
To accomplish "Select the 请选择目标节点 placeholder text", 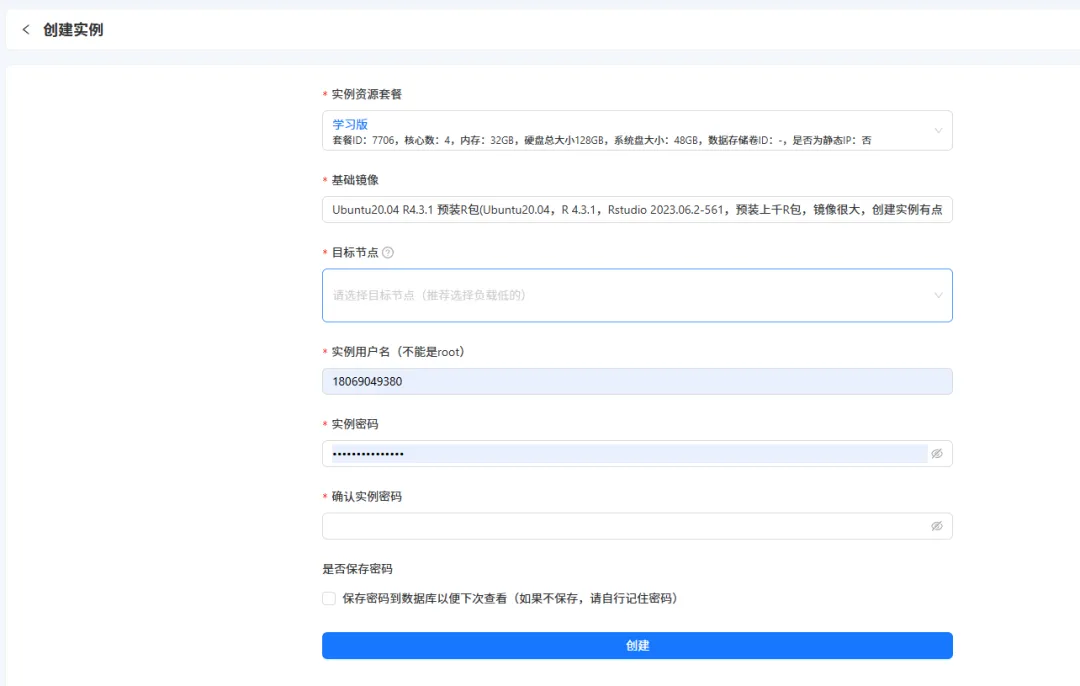I will [x=429, y=295].
